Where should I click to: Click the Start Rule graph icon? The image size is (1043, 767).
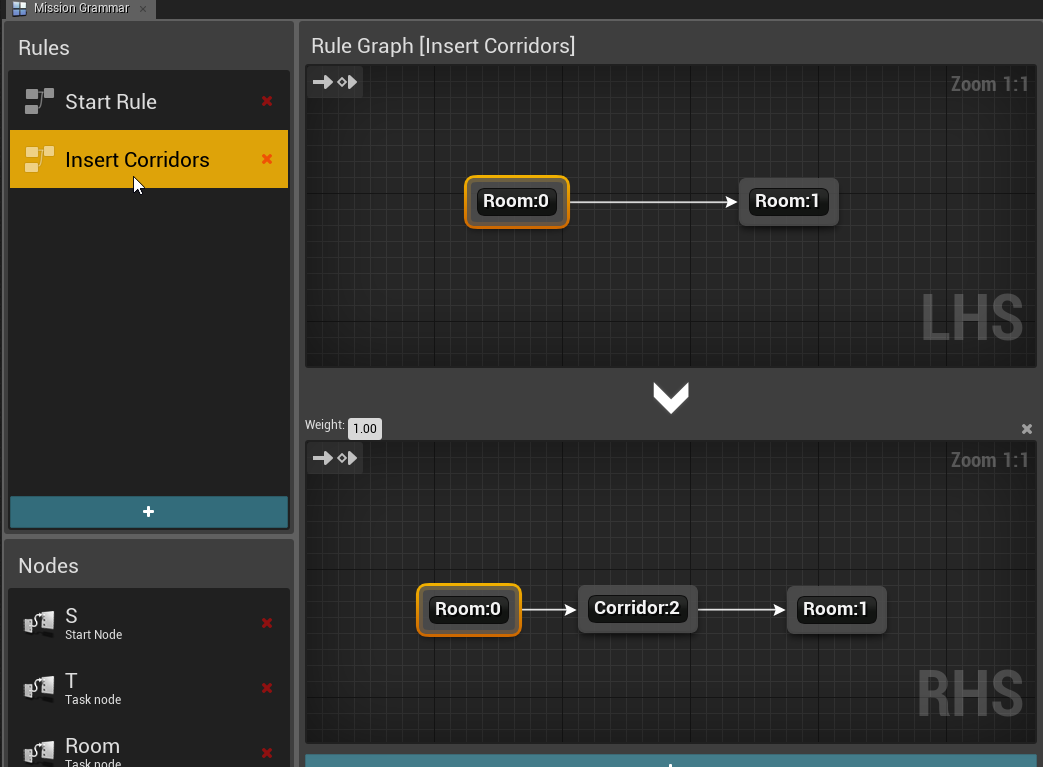tap(38, 100)
